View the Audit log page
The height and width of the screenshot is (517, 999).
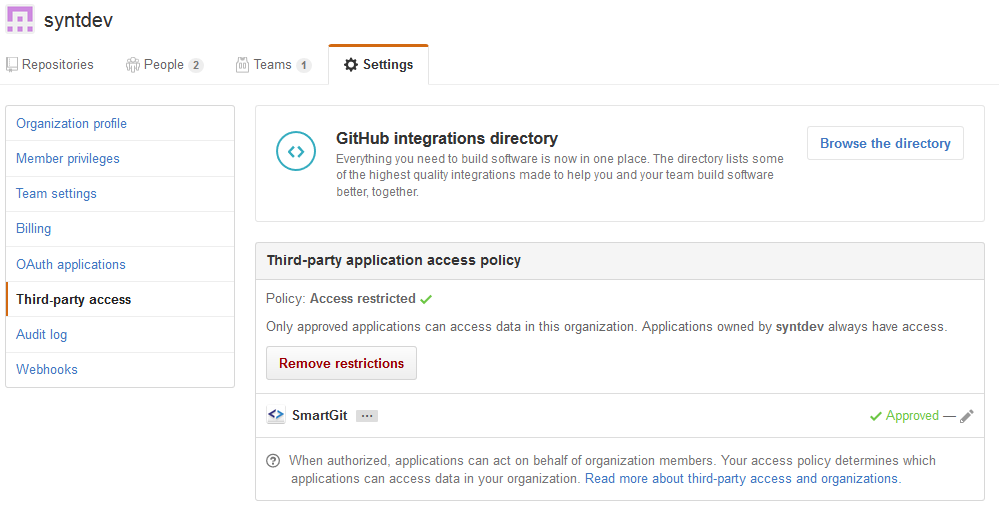(41, 335)
